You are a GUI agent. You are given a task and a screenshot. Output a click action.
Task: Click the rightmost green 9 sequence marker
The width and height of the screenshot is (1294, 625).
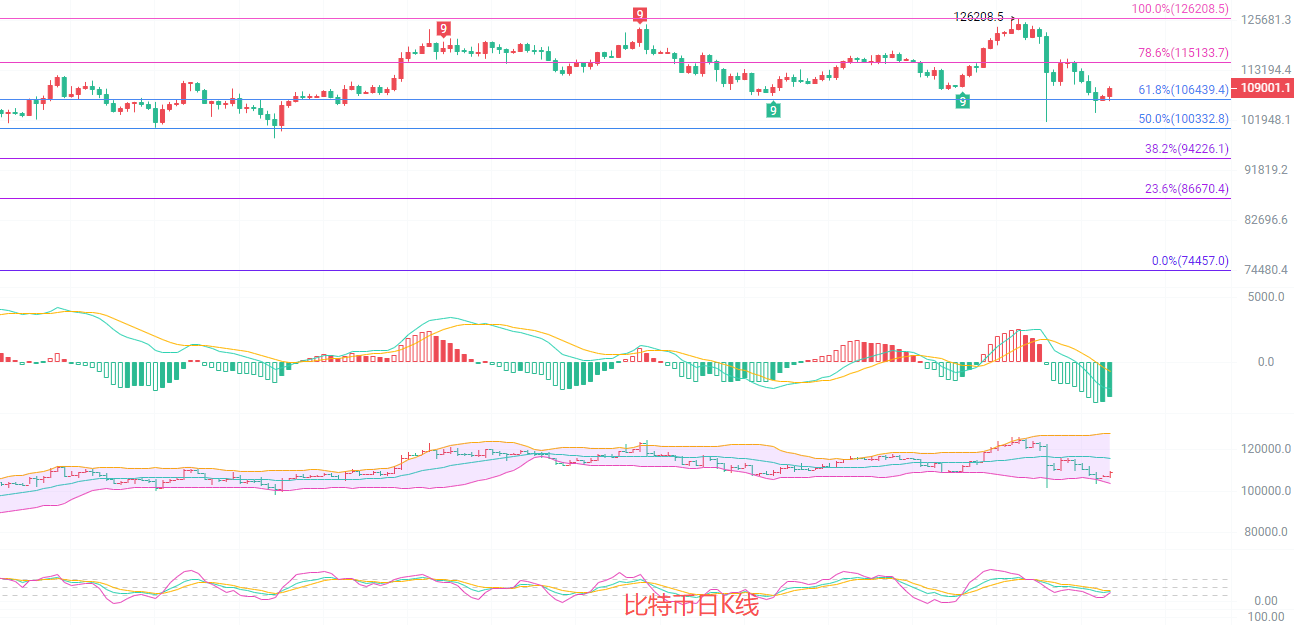point(961,101)
